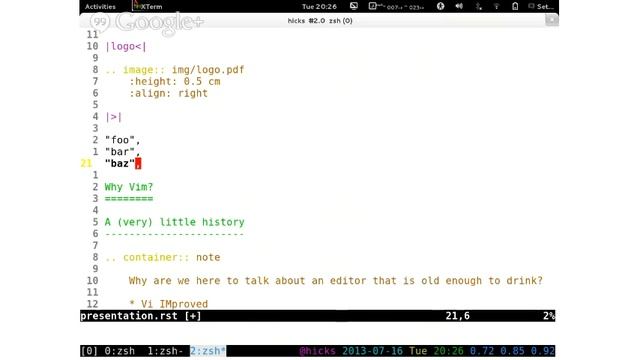Click the '* Vi IMproved' bullet line

click(169, 304)
